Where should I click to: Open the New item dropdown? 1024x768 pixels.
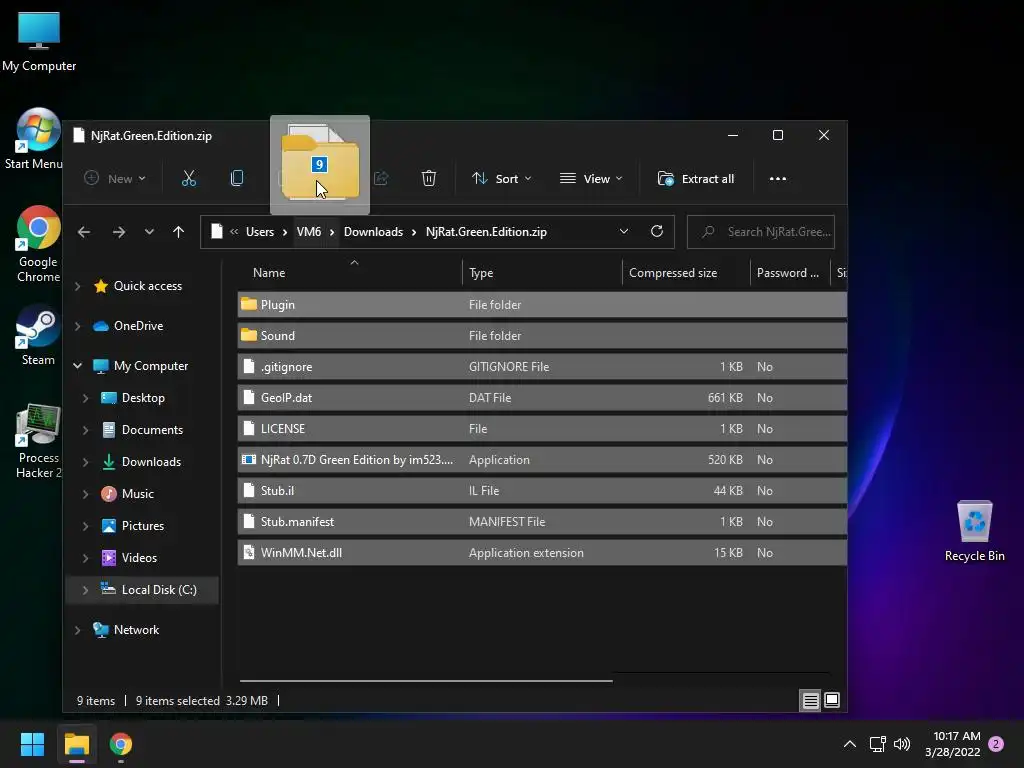(115, 178)
